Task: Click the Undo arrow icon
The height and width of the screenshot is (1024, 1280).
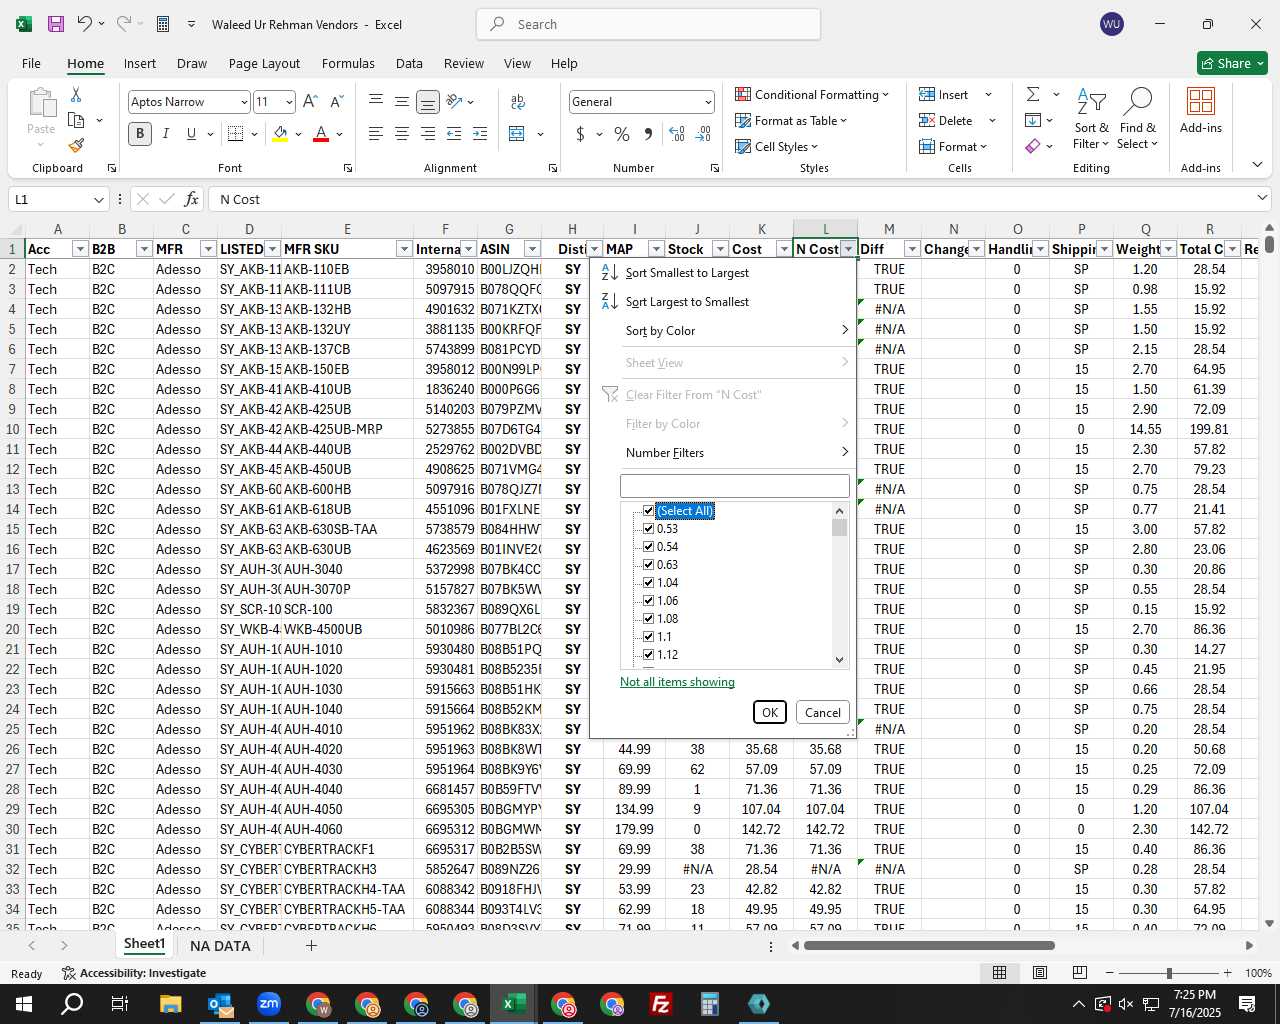Action: [85, 24]
